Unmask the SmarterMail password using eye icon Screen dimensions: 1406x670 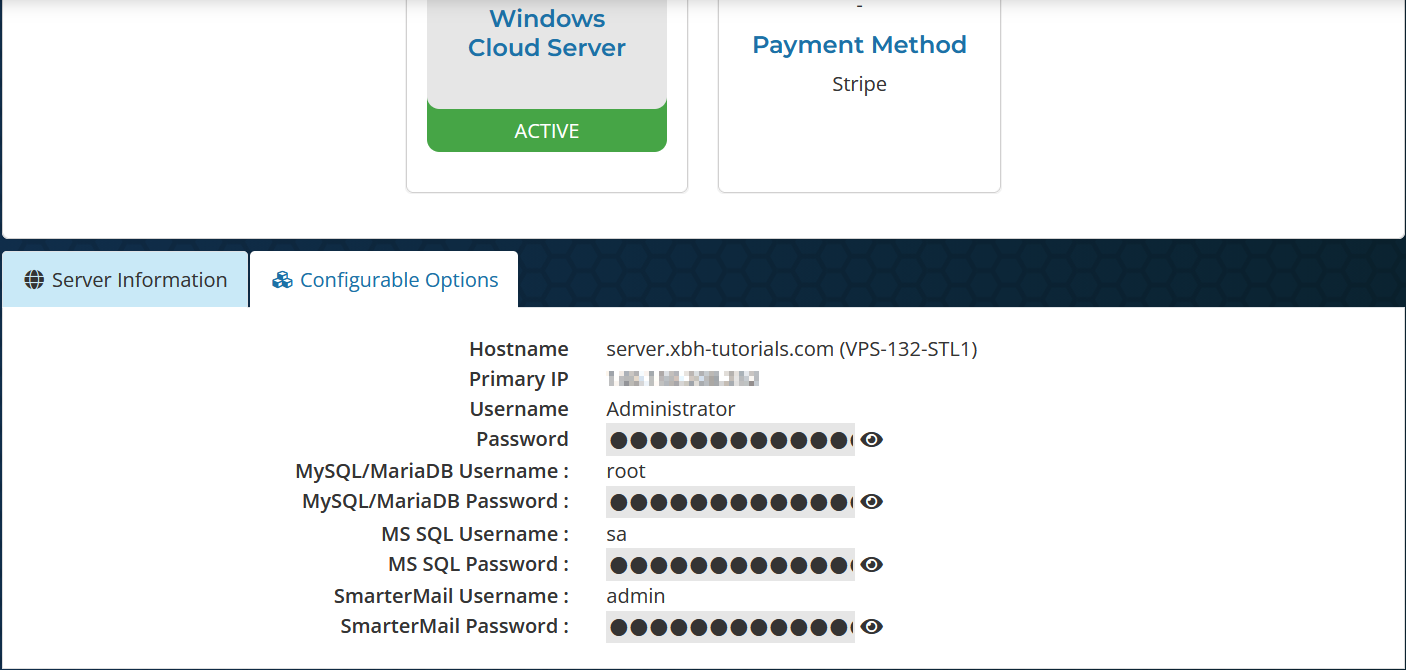(871, 626)
